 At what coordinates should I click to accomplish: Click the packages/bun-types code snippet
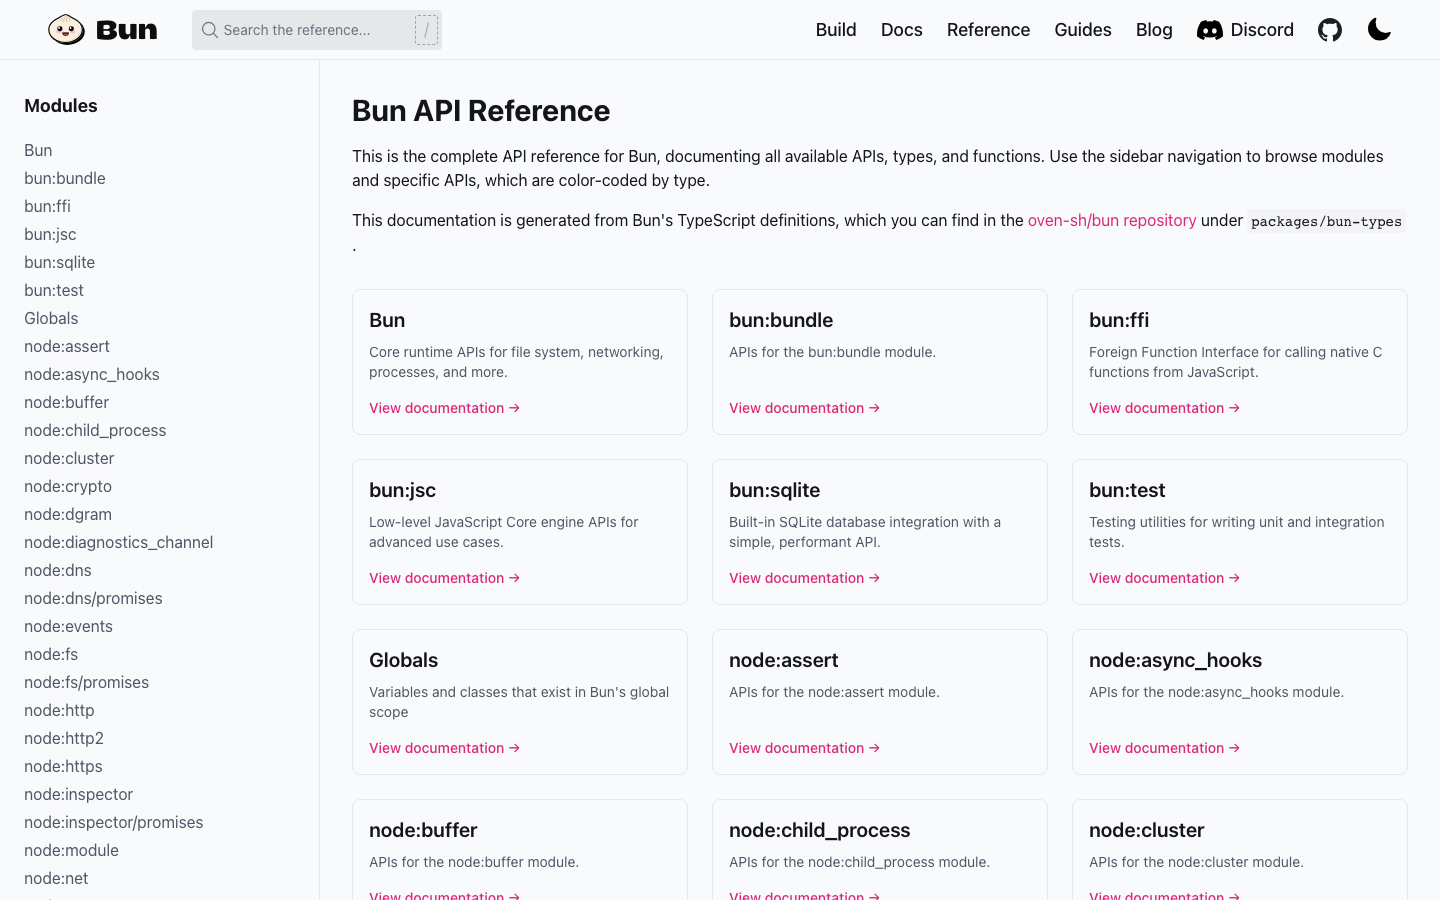click(1326, 221)
